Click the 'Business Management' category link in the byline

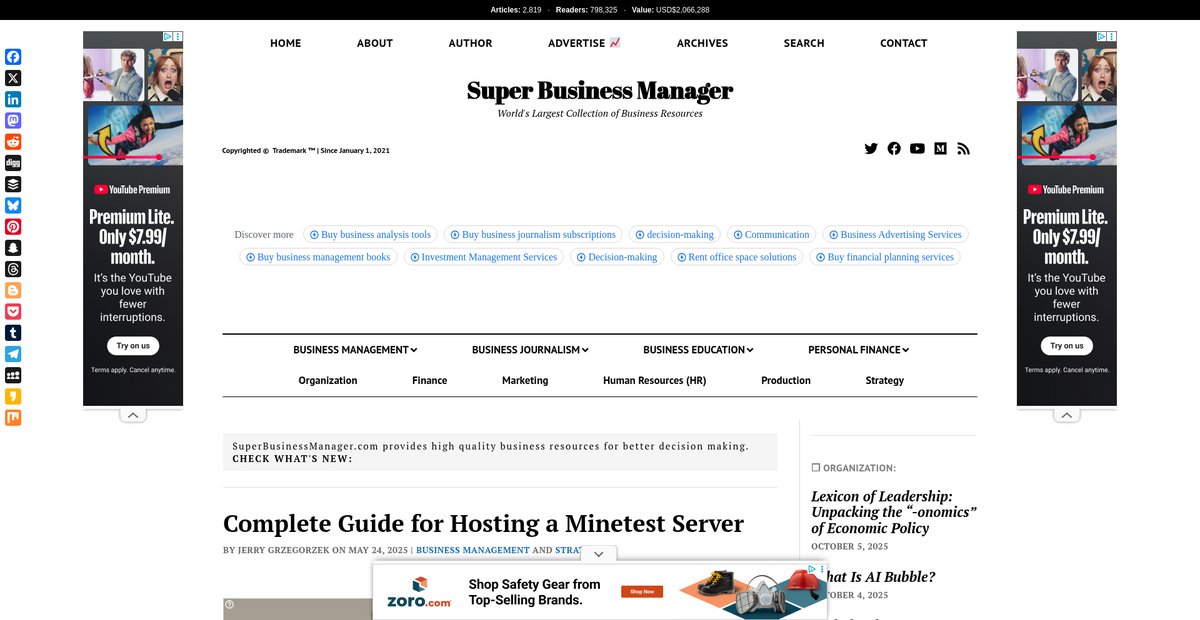(473, 550)
